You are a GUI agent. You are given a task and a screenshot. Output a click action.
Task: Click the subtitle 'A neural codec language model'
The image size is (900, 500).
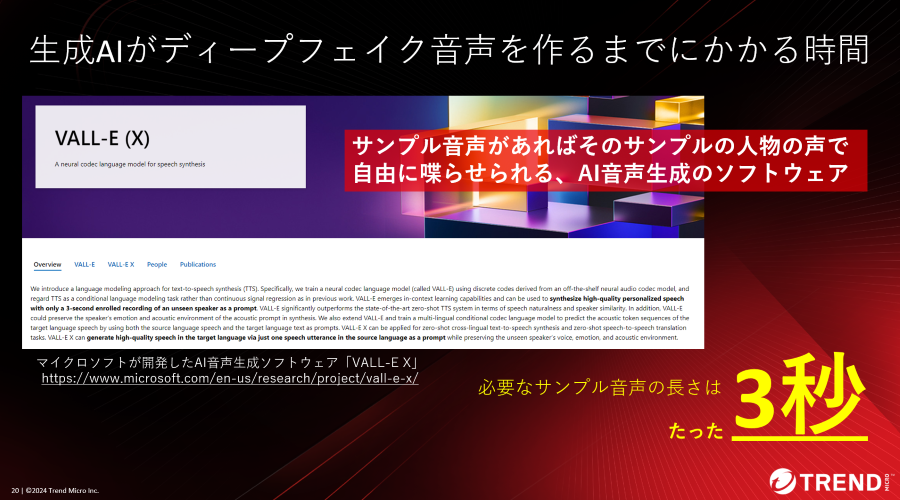(130, 163)
